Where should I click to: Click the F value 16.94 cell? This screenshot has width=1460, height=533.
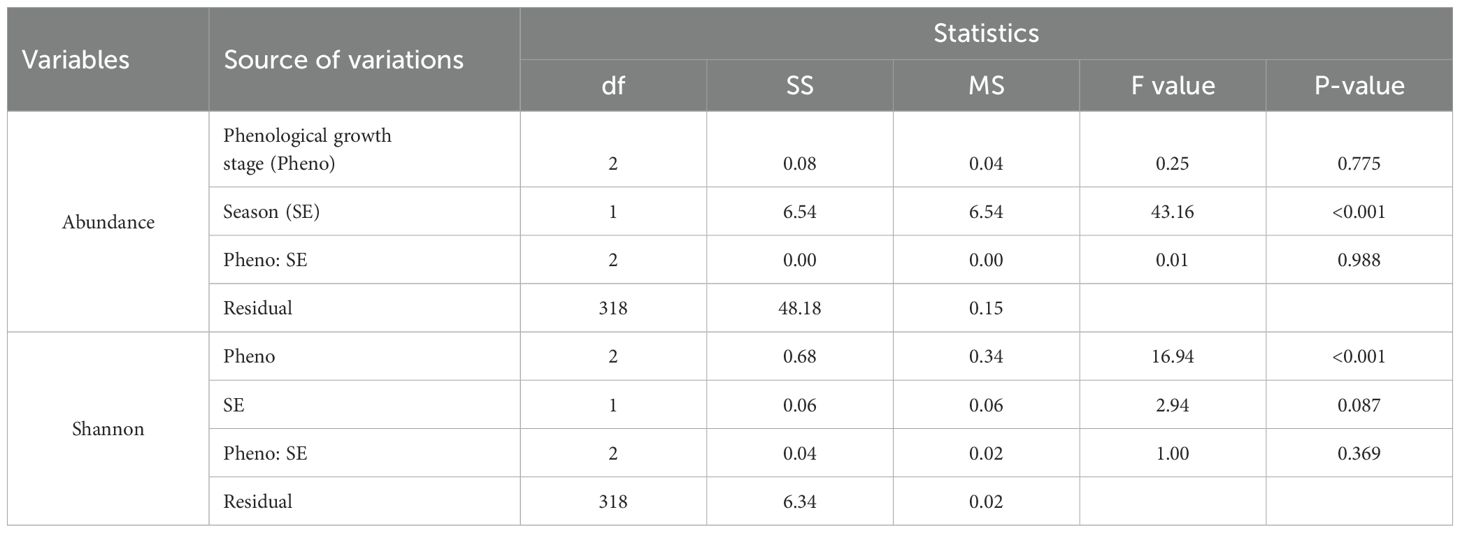point(1172,357)
